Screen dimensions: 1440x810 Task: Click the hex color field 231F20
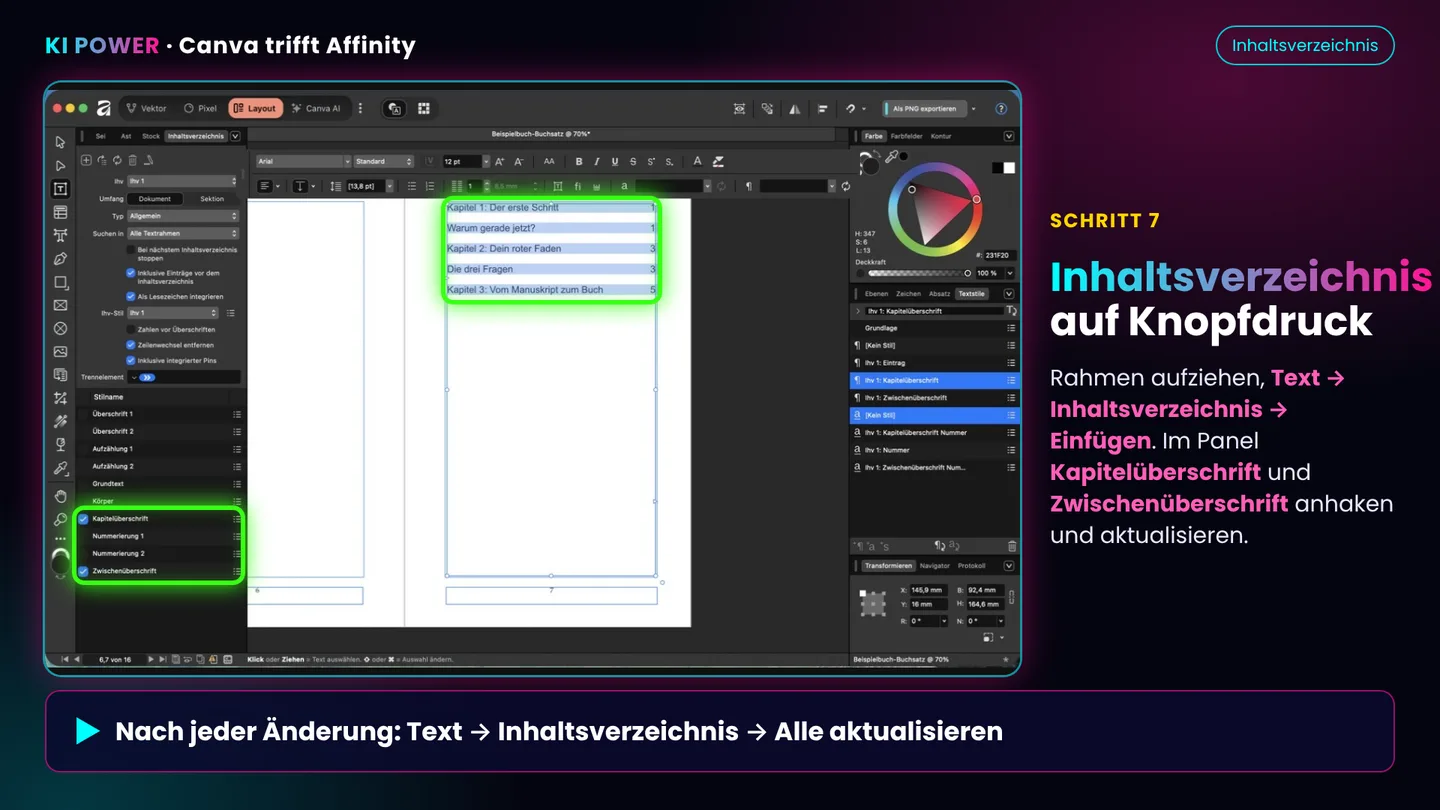998,256
